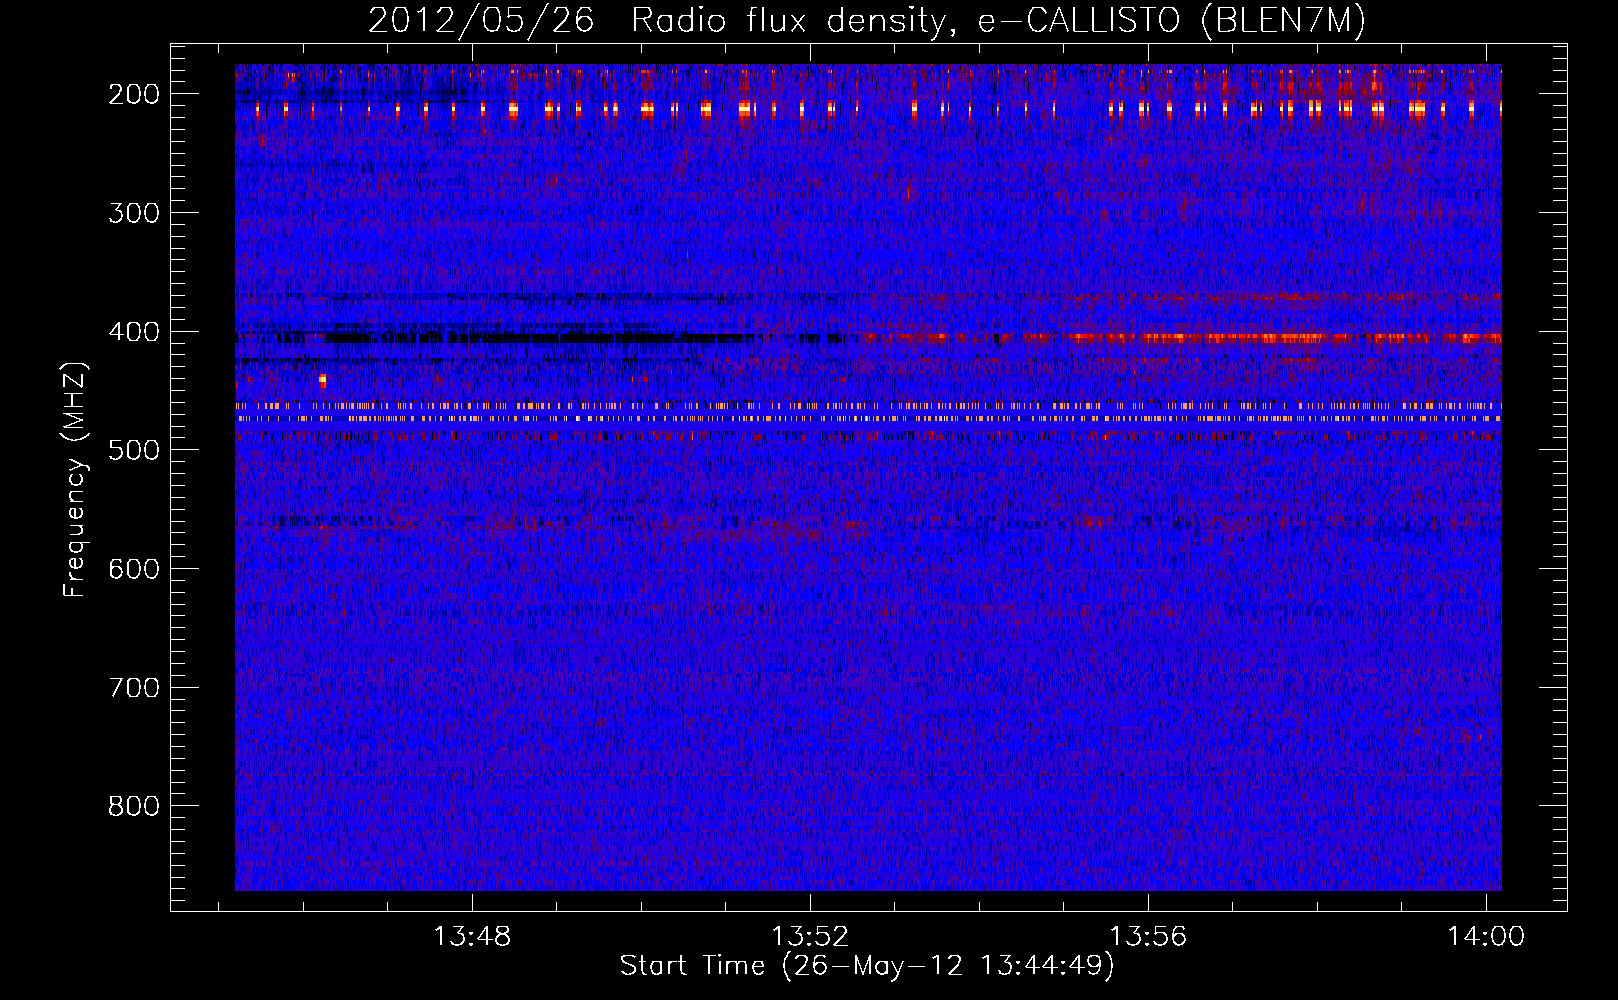Select the 200 frequency tick label

pos(134,94)
